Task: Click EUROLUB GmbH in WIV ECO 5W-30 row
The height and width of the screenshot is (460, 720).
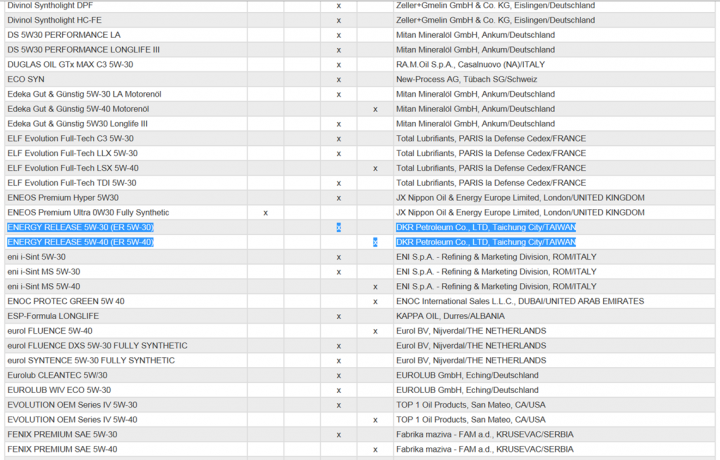Action: pos(467,390)
